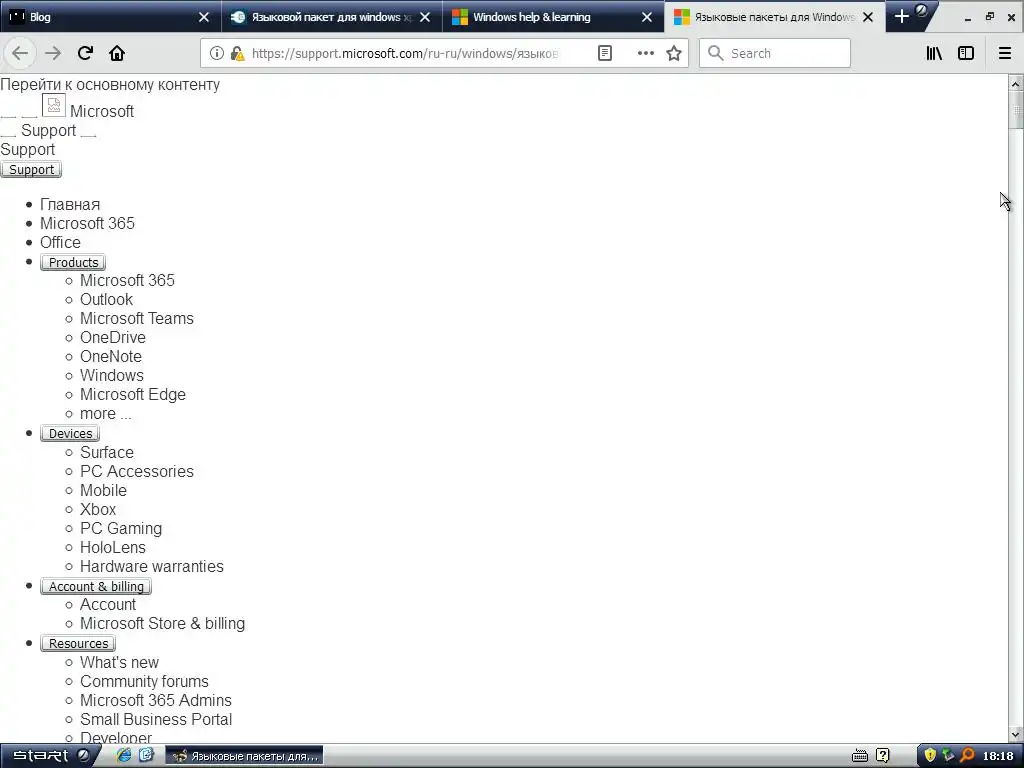Click the orange magnifier tray icon
The width and height of the screenshot is (1024, 768).
pyautogui.click(x=967, y=756)
